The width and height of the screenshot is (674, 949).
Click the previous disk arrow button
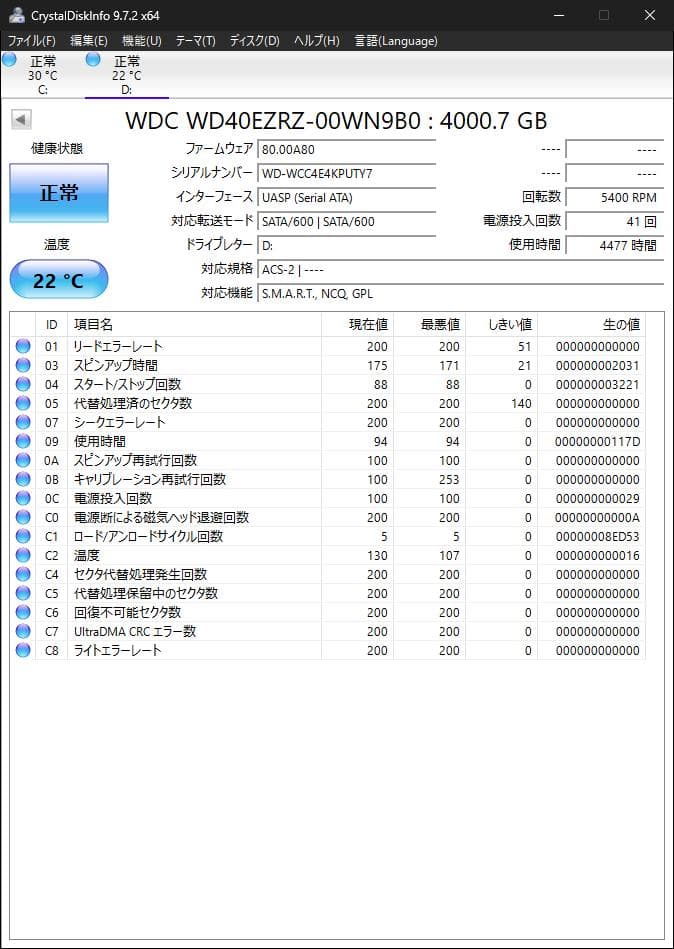22,120
